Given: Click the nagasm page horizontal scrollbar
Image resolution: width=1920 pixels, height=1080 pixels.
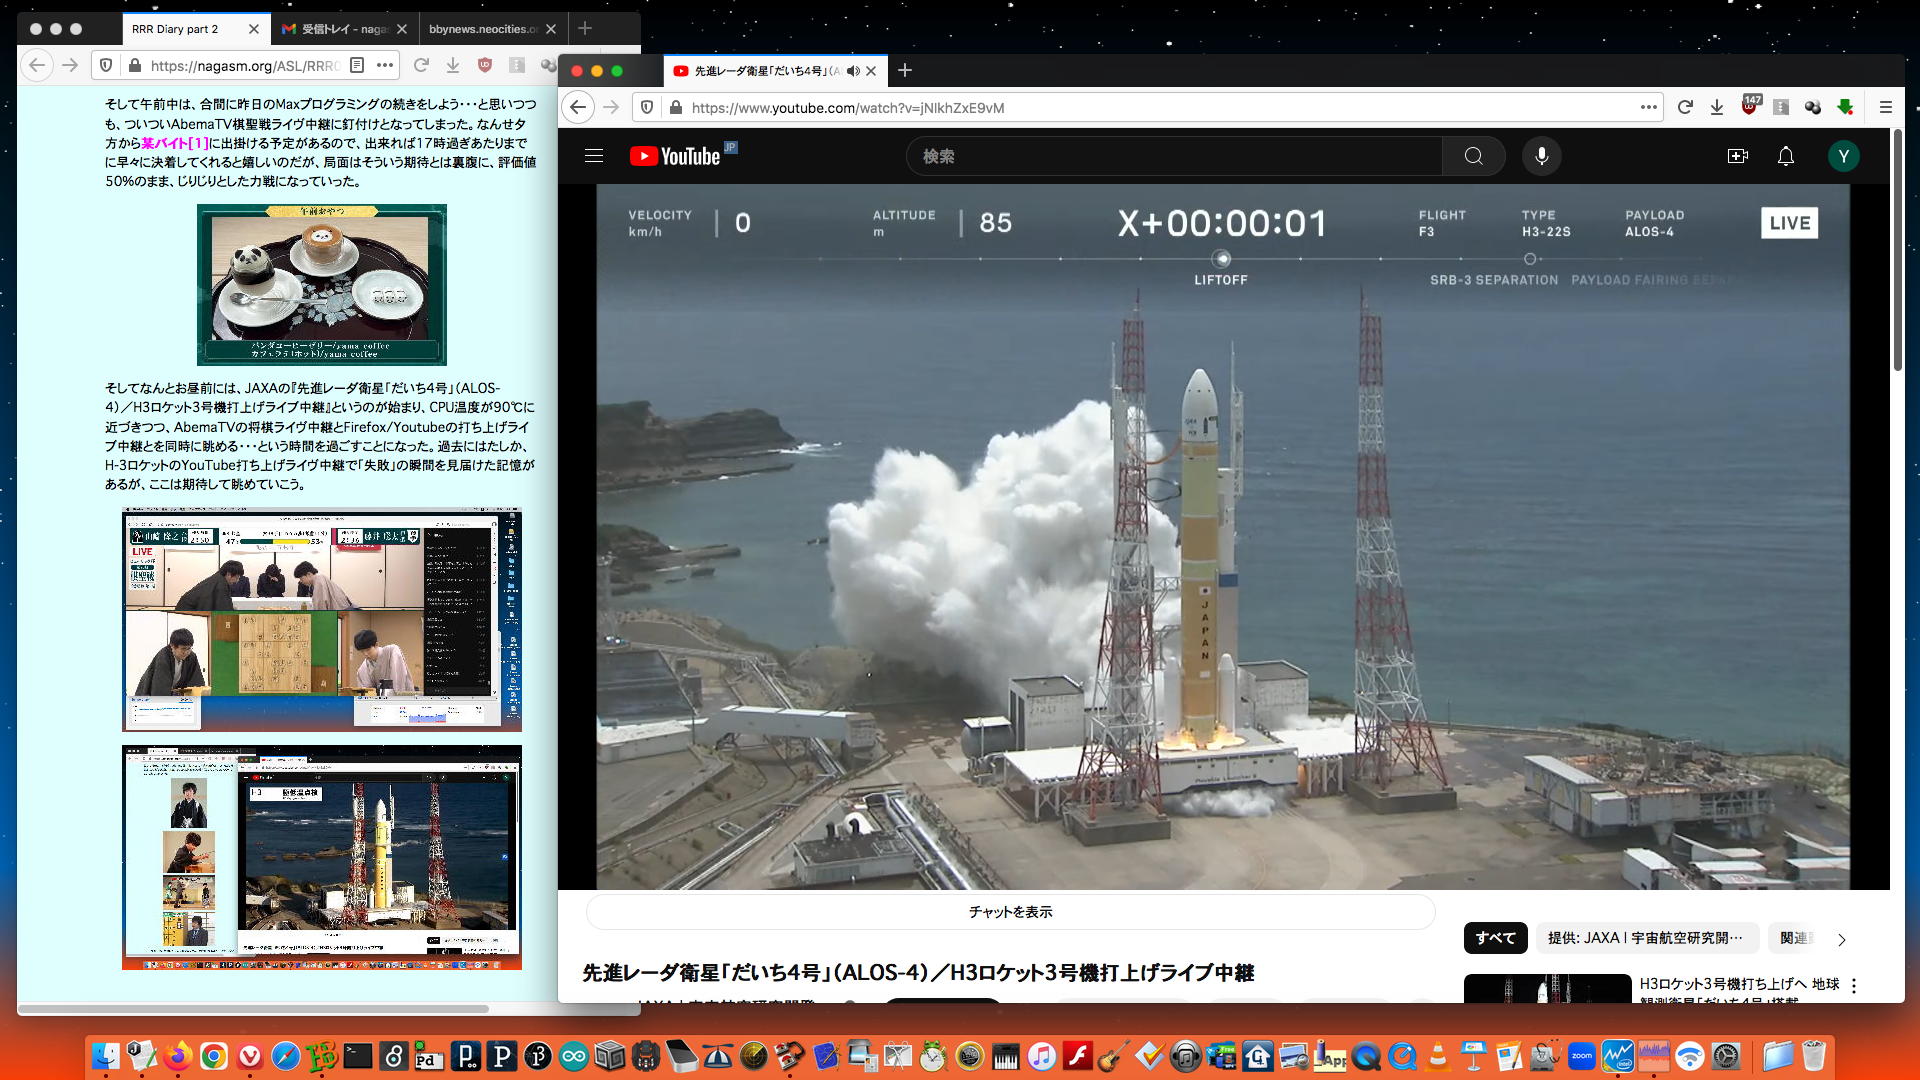Looking at the screenshot, I should (x=255, y=1008).
